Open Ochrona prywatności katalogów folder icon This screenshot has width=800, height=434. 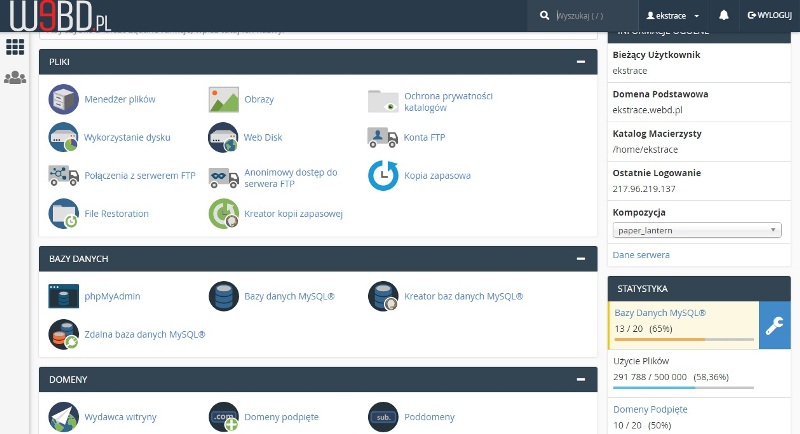tap(383, 101)
